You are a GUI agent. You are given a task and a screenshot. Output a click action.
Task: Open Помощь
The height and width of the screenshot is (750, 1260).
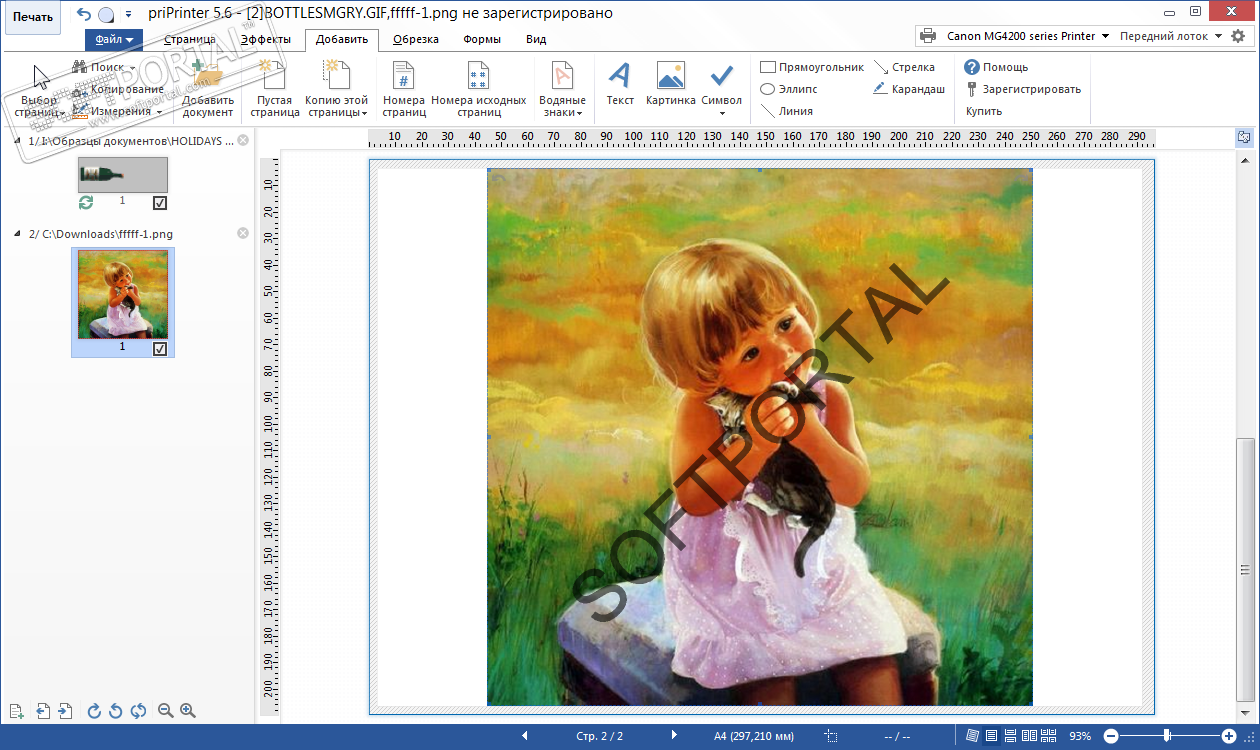996,67
